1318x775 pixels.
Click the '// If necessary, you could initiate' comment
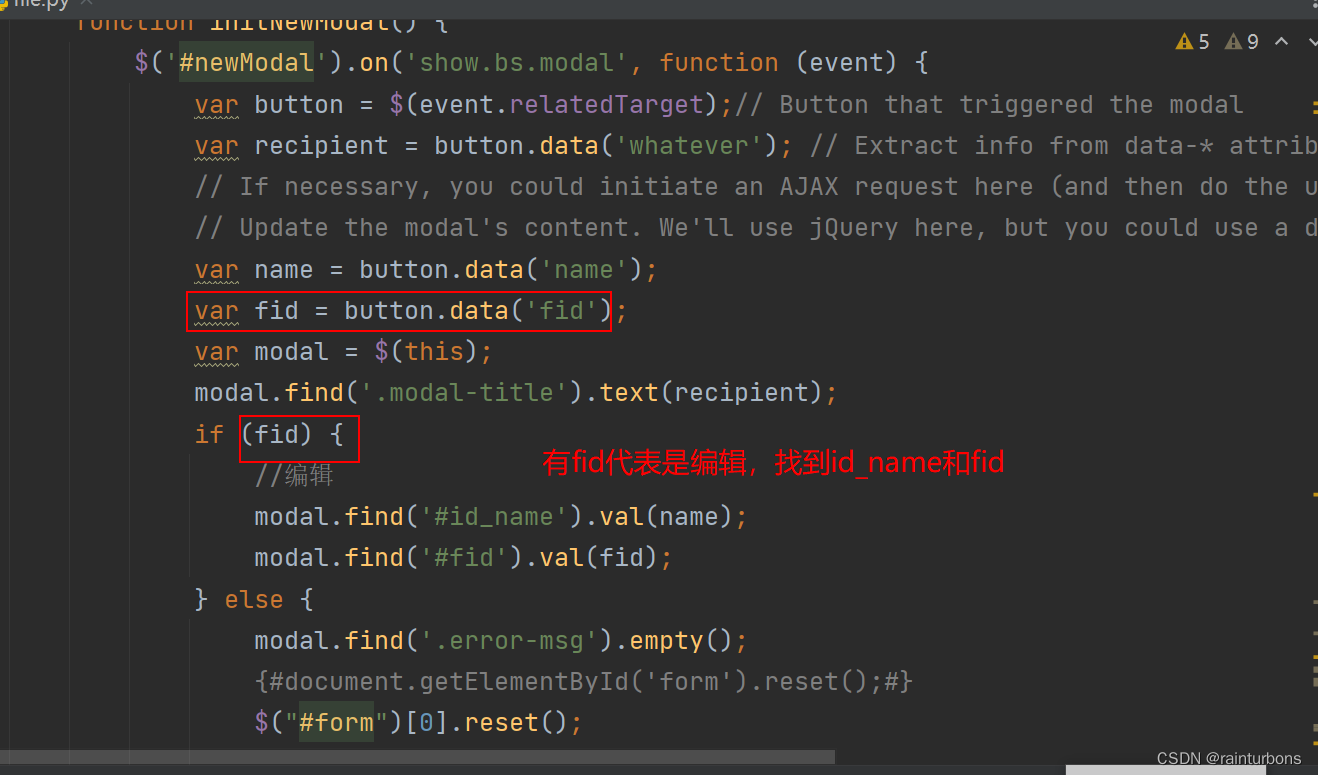[756, 187]
